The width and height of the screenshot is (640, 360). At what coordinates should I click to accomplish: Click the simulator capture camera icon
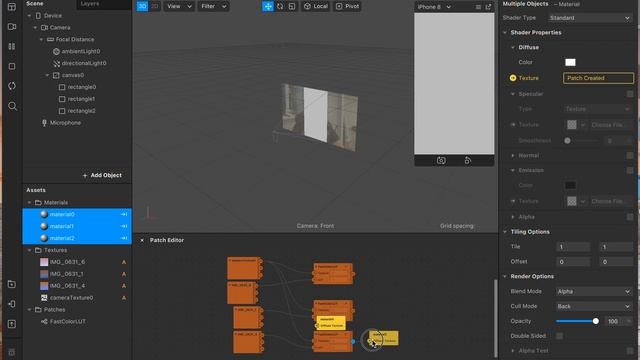(x=441, y=160)
